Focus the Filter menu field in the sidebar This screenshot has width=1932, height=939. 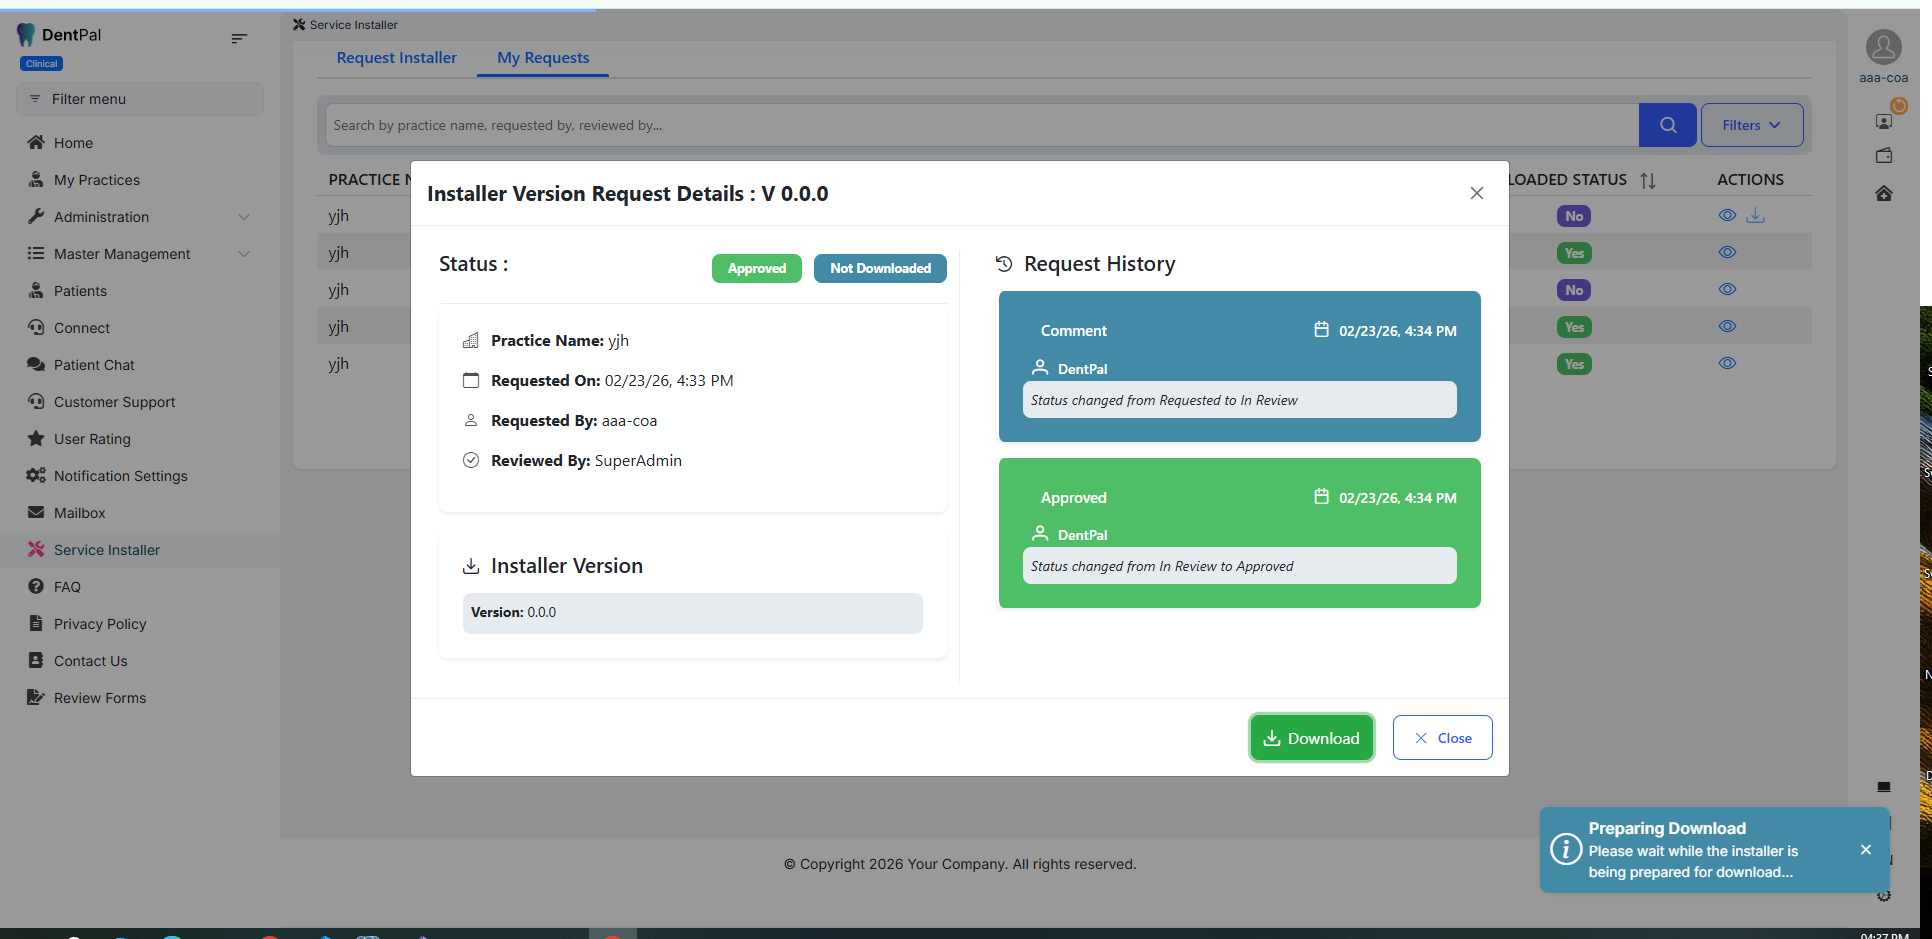click(x=140, y=99)
